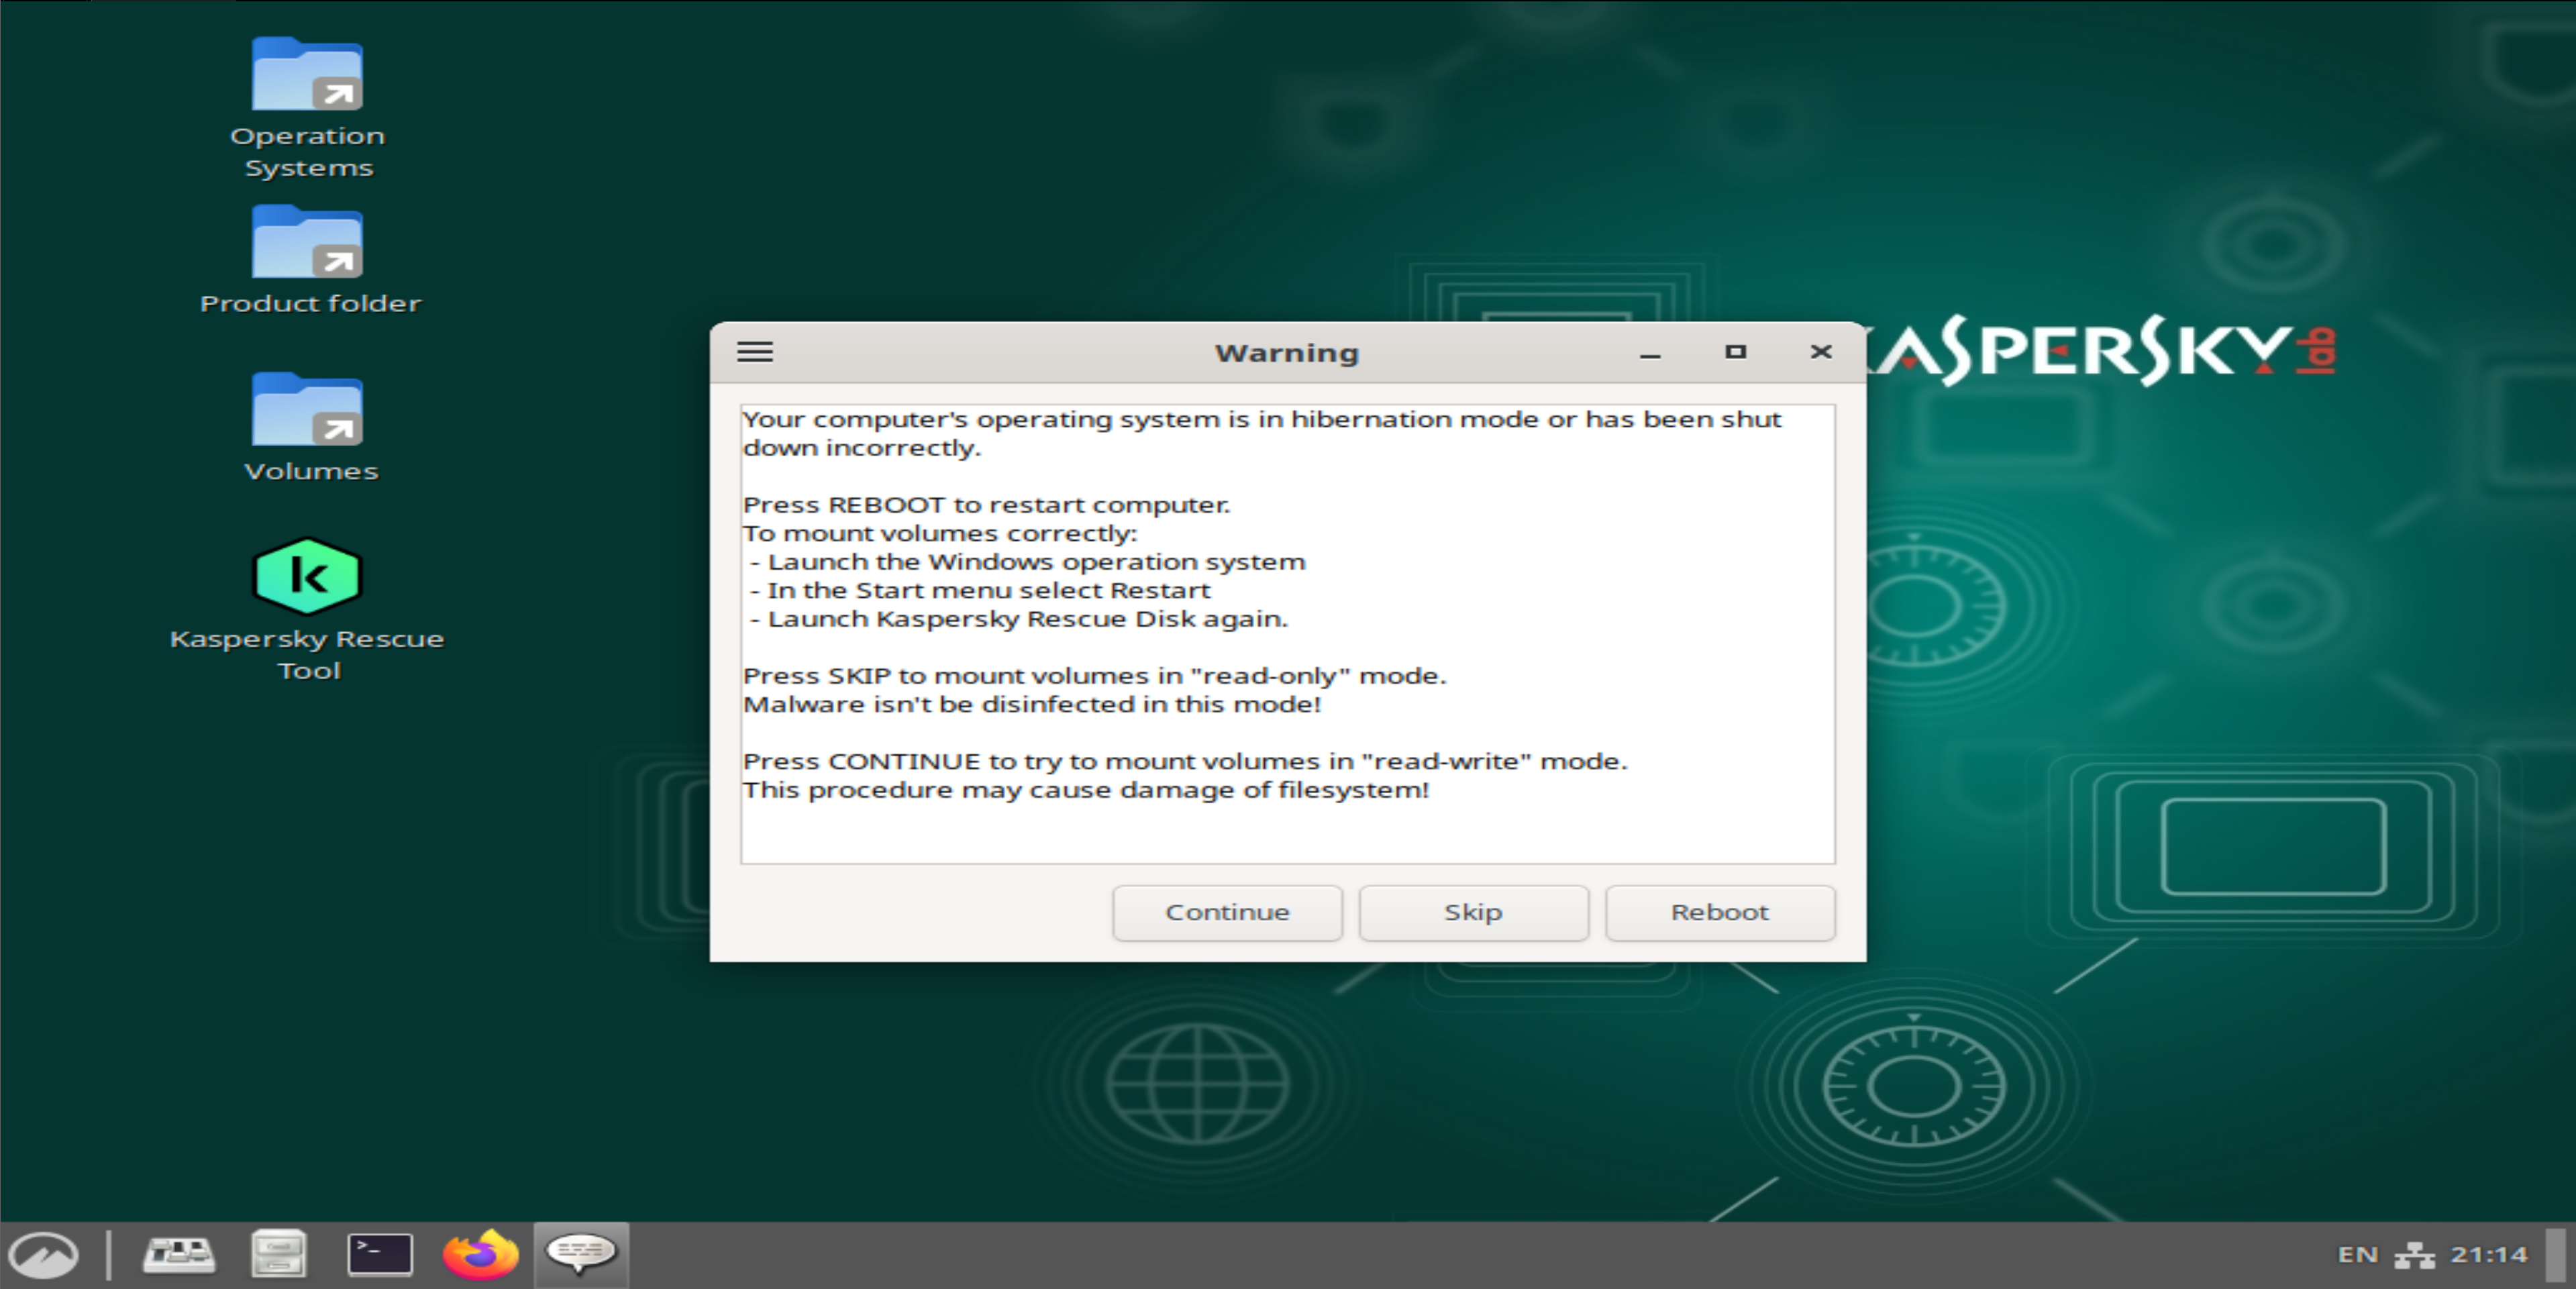Launch Kaspersky Rescue Tool from the desktop
This screenshot has height=1289, width=2576.
pos(307,576)
